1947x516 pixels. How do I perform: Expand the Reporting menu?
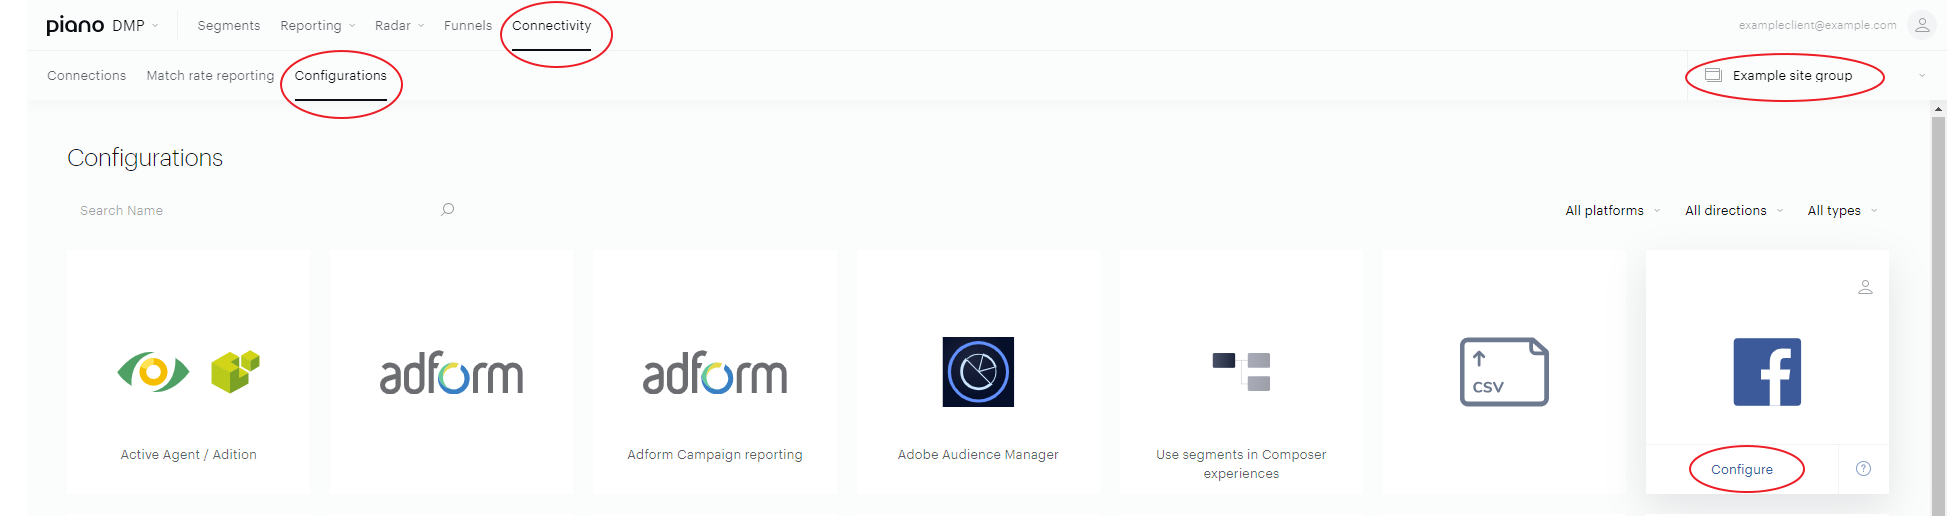[317, 26]
